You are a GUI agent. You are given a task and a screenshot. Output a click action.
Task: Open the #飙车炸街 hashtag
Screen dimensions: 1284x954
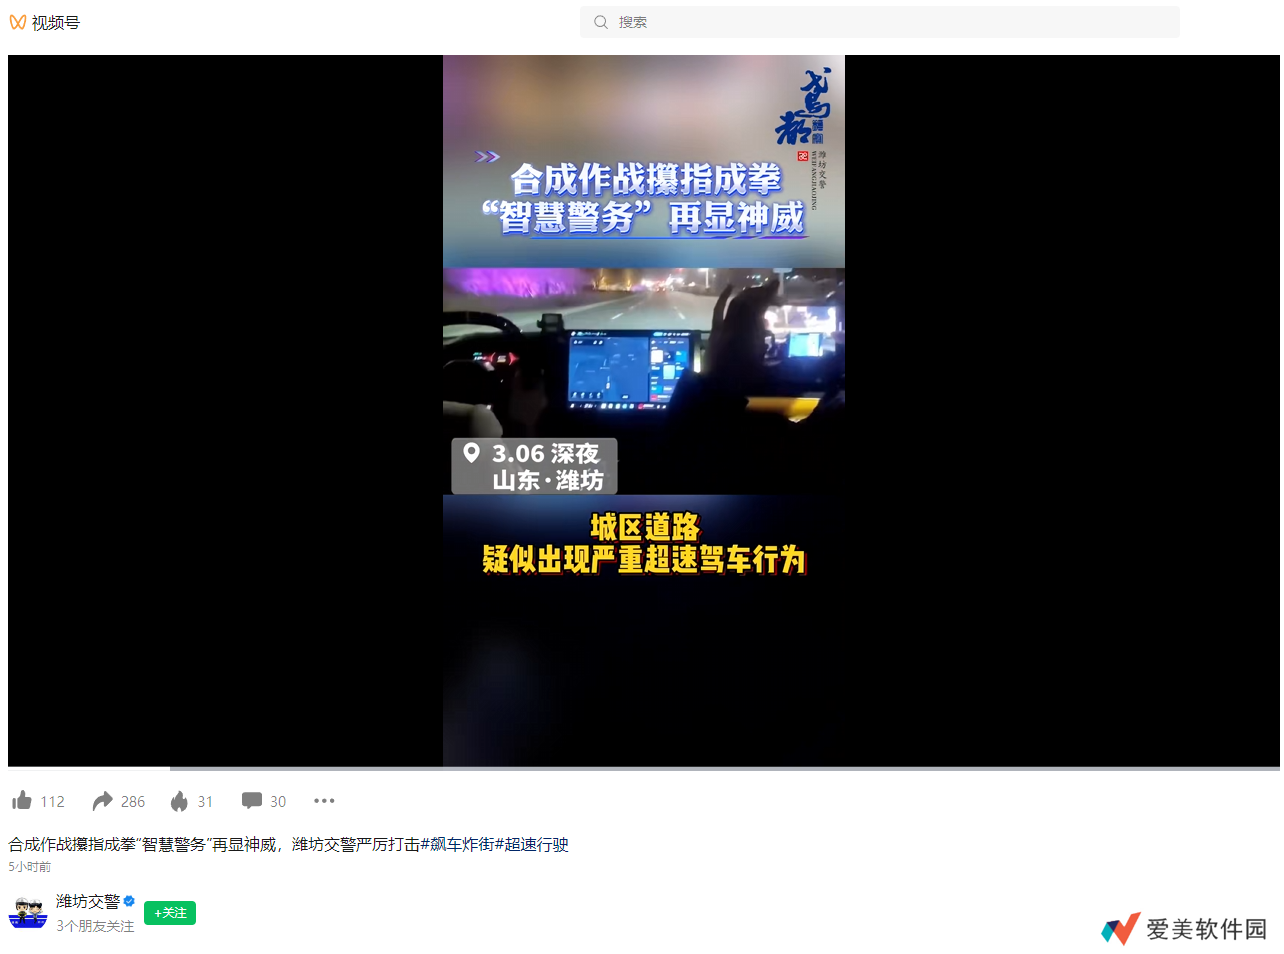[458, 845]
